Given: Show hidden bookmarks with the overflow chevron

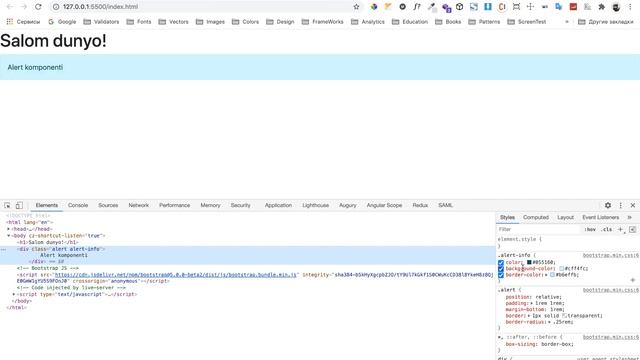Looking at the screenshot, I should click(567, 22).
